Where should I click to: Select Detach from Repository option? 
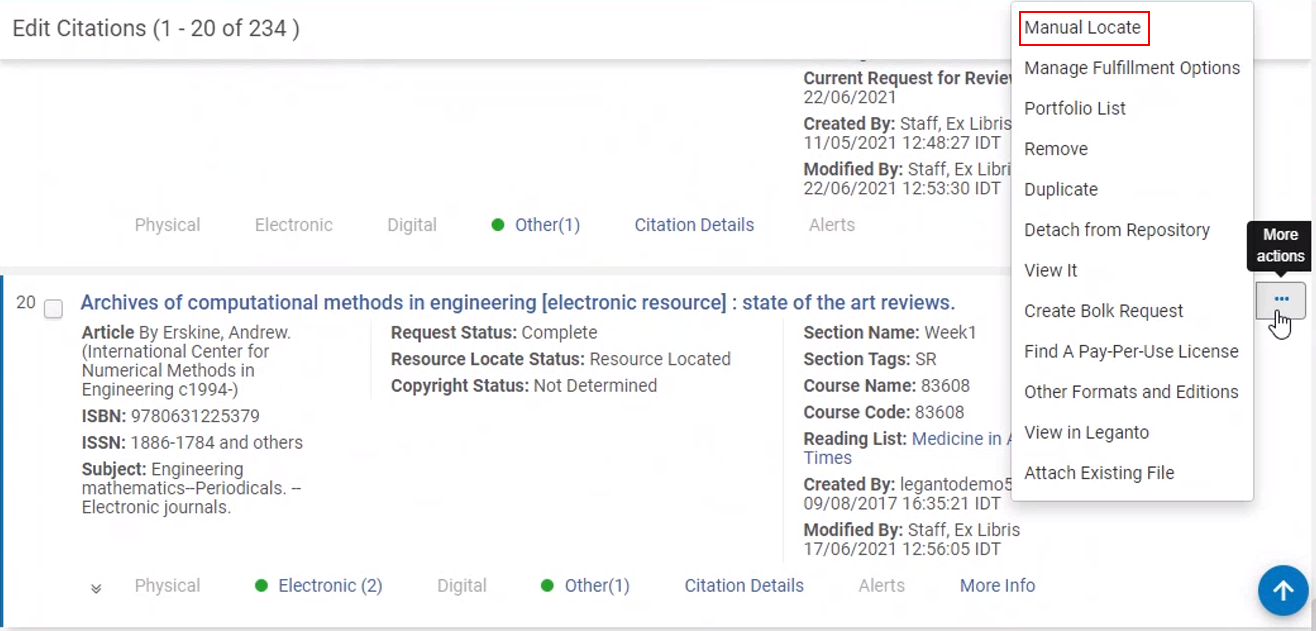(x=1116, y=230)
